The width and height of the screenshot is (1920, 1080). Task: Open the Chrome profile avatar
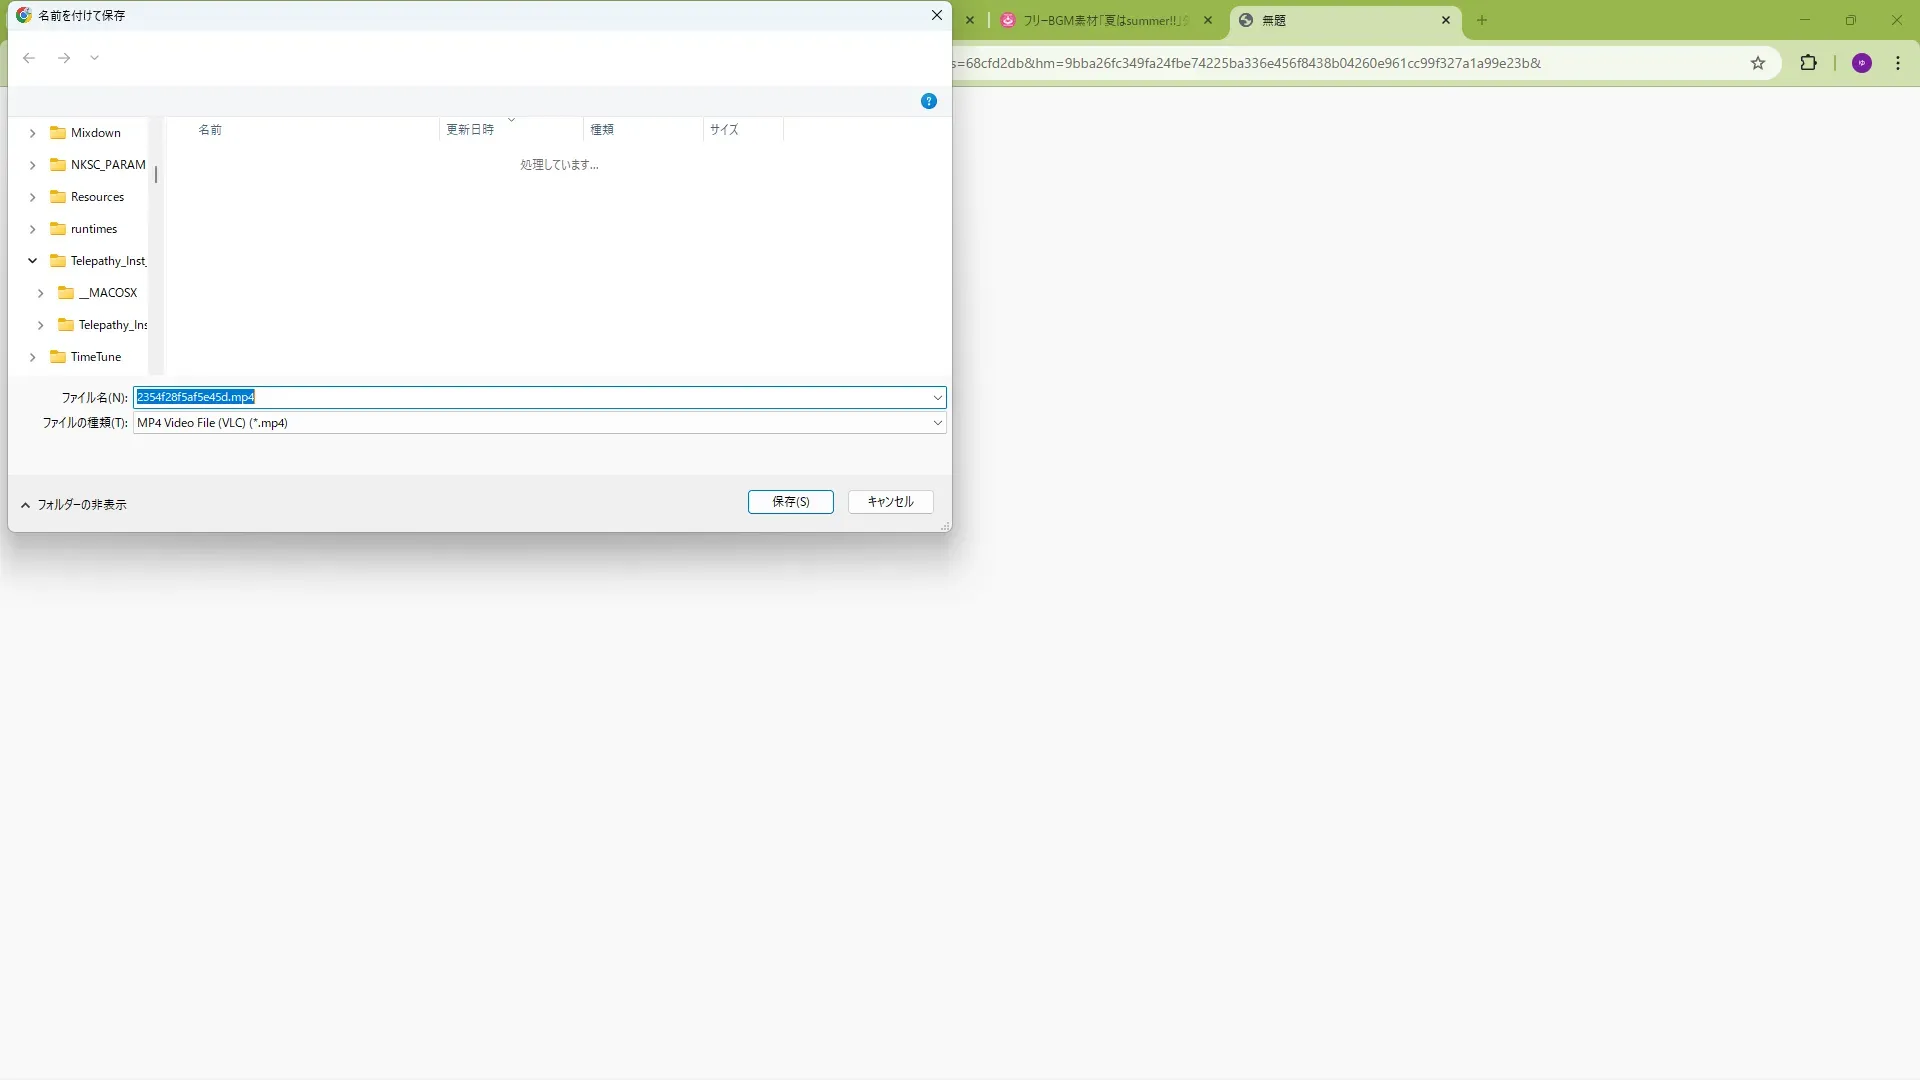(x=1861, y=63)
